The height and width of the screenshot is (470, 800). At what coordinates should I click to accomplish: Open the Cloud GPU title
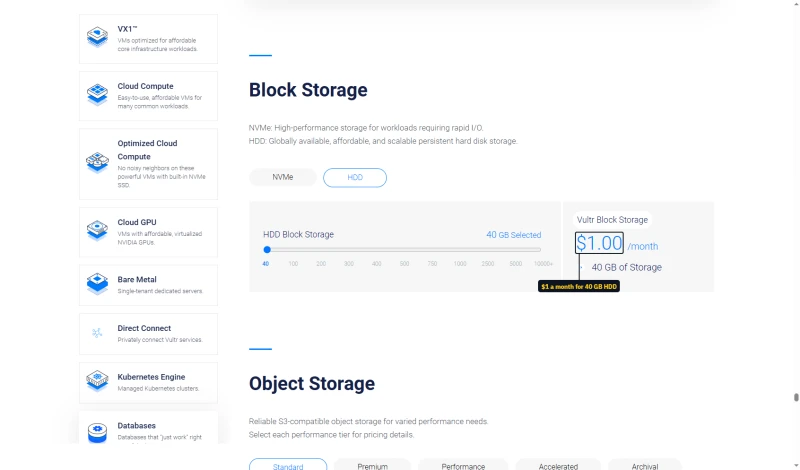pos(137,222)
